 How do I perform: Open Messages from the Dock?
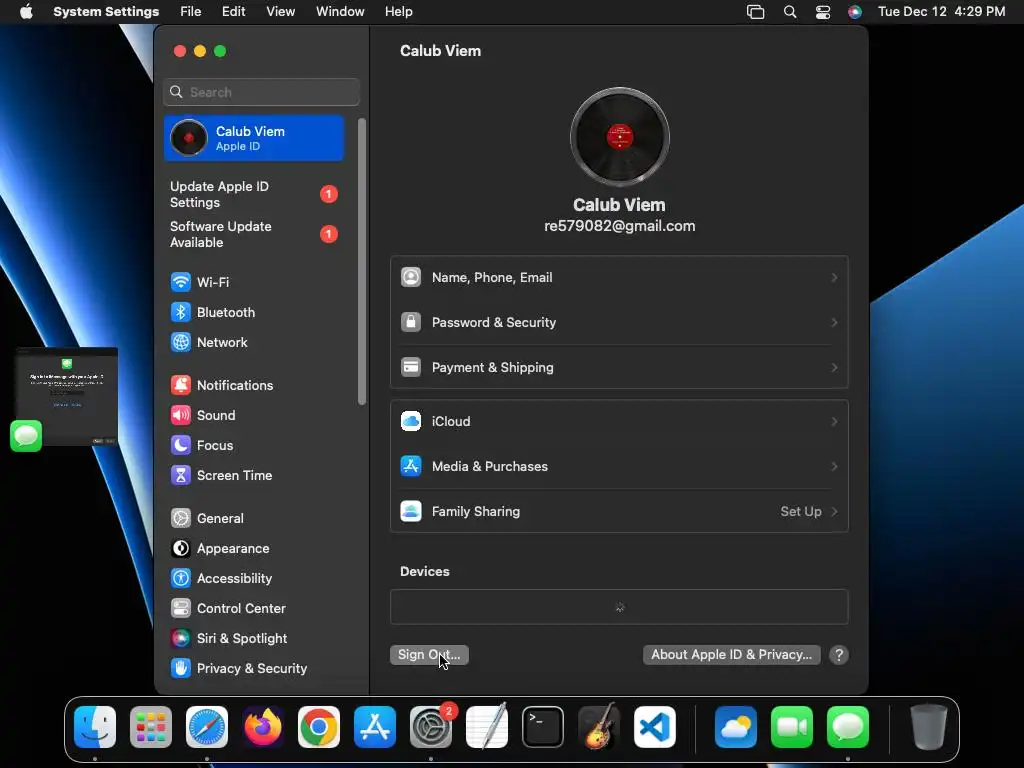point(848,727)
